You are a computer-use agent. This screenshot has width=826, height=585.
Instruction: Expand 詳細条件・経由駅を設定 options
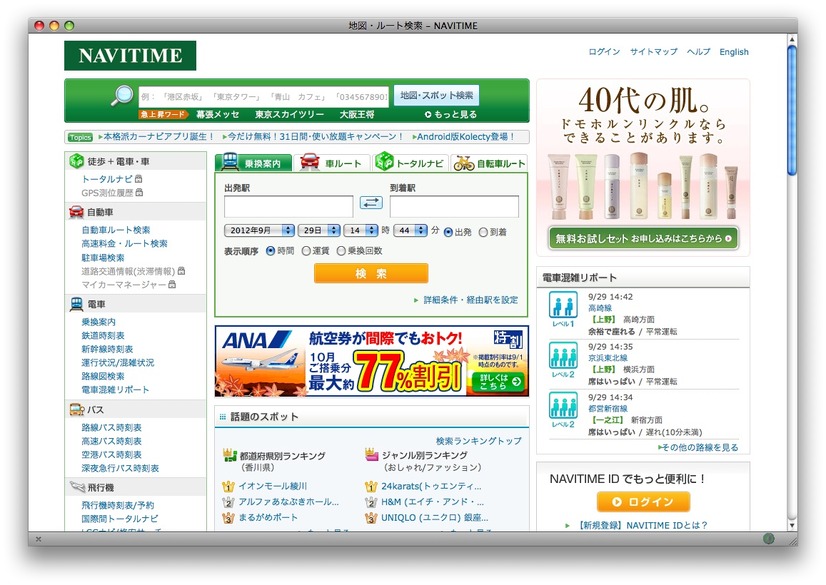(x=466, y=300)
